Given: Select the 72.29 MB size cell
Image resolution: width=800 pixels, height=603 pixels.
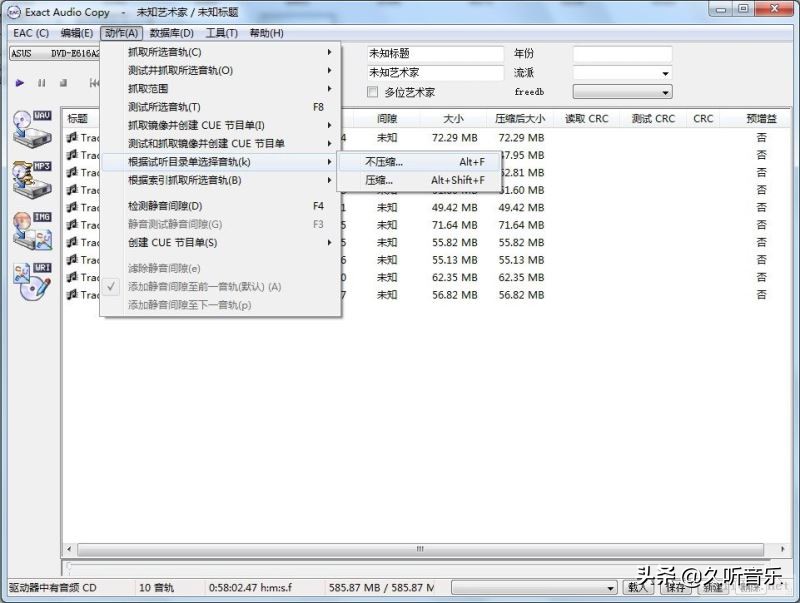Looking at the screenshot, I should point(455,138).
